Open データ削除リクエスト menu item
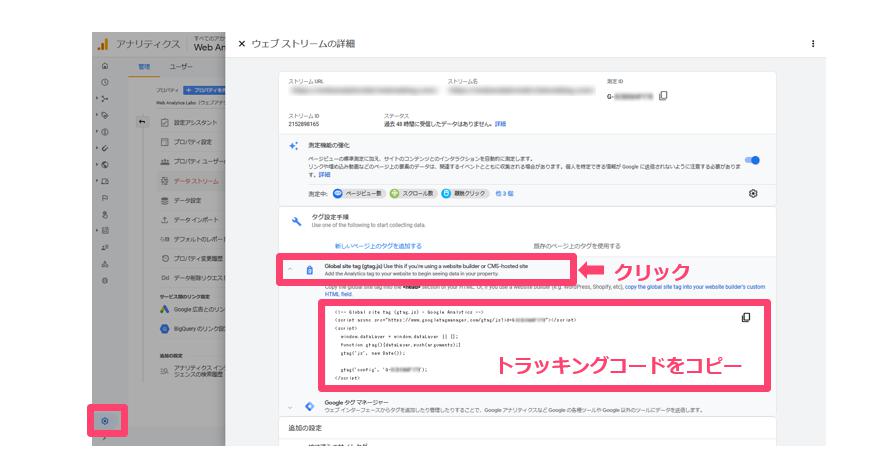 [192, 278]
